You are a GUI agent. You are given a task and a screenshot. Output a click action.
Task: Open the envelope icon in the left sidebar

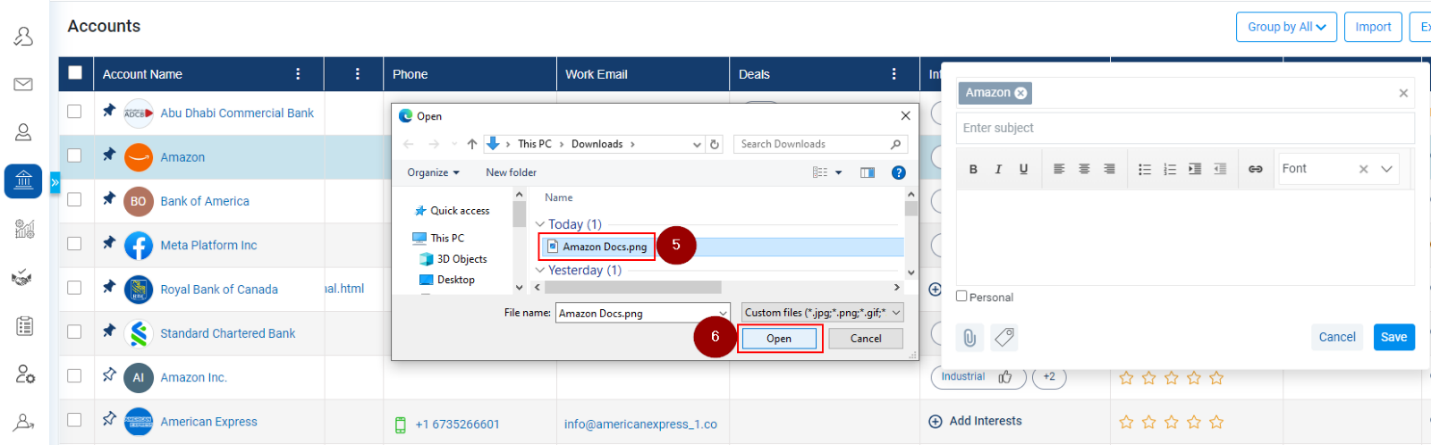(23, 85)
